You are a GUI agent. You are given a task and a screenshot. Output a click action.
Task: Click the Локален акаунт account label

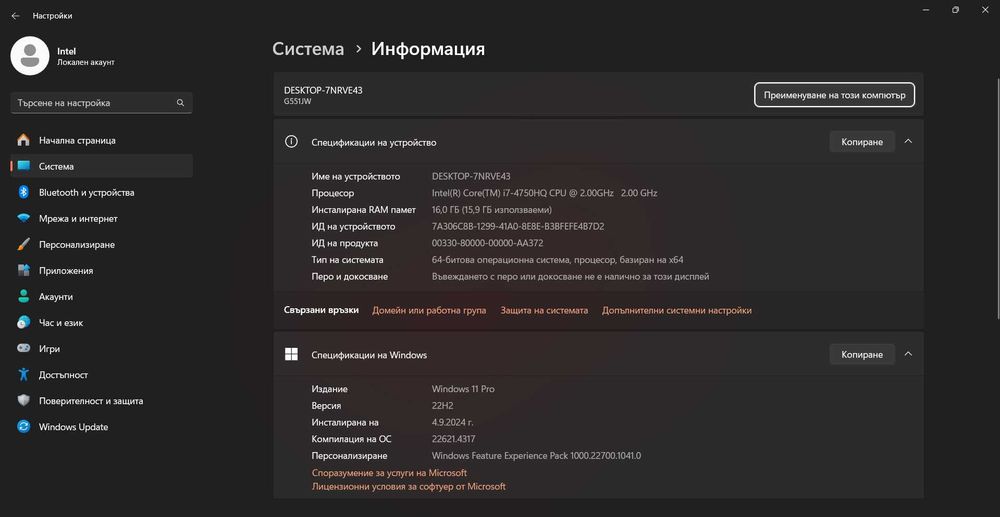coord(86,62)
